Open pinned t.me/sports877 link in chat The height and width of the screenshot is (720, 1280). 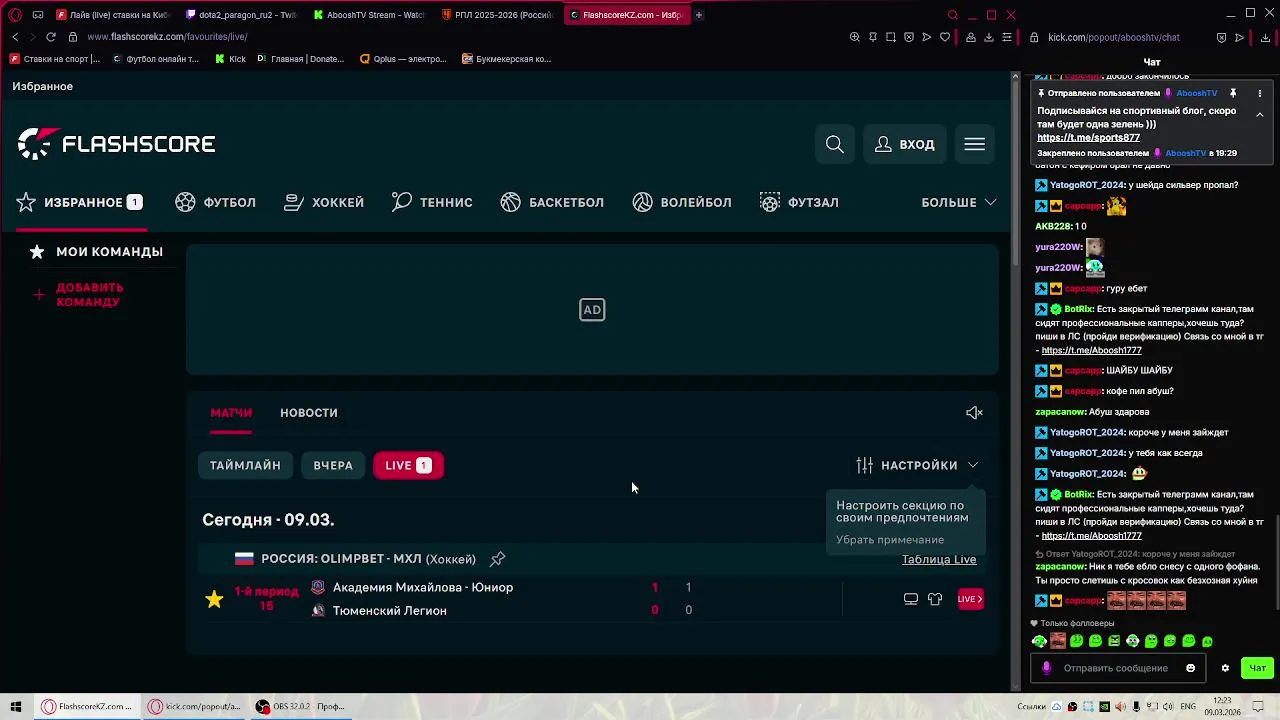(1088, 138)
